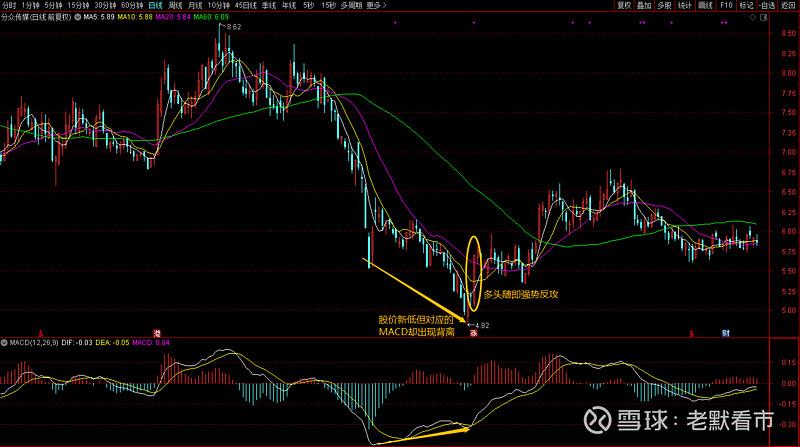Switch chart to 日线 daily period
This screenshot has width=800, height=447.
155,6
